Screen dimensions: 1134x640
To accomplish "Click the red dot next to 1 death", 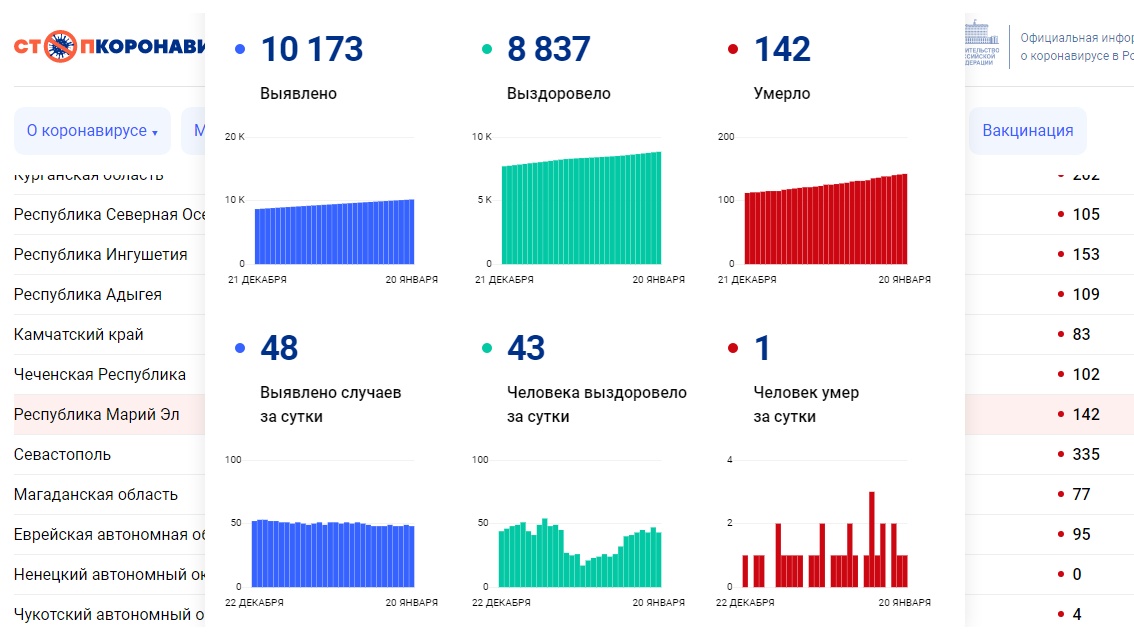I will (734, 348).
